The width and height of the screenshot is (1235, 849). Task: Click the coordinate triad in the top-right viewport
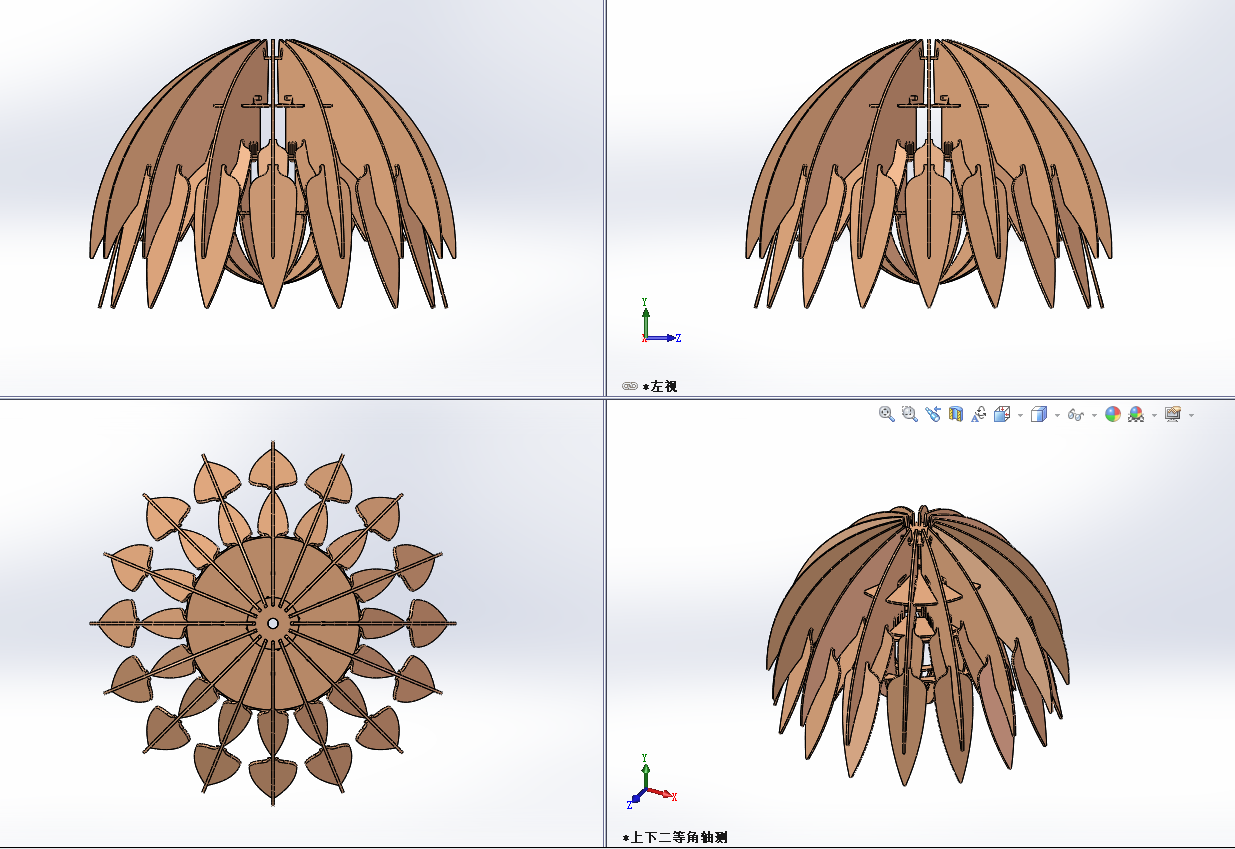pyautogui.click(x=660, y=322)
